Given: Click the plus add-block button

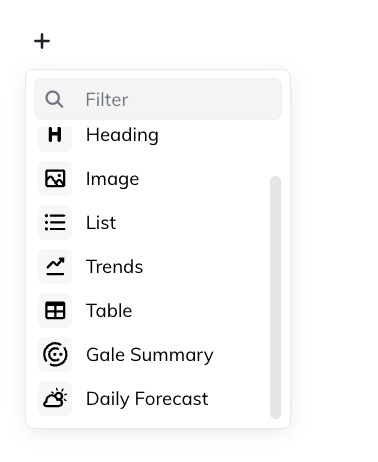Looking at the screenshot, I should [x=42, y=41].
